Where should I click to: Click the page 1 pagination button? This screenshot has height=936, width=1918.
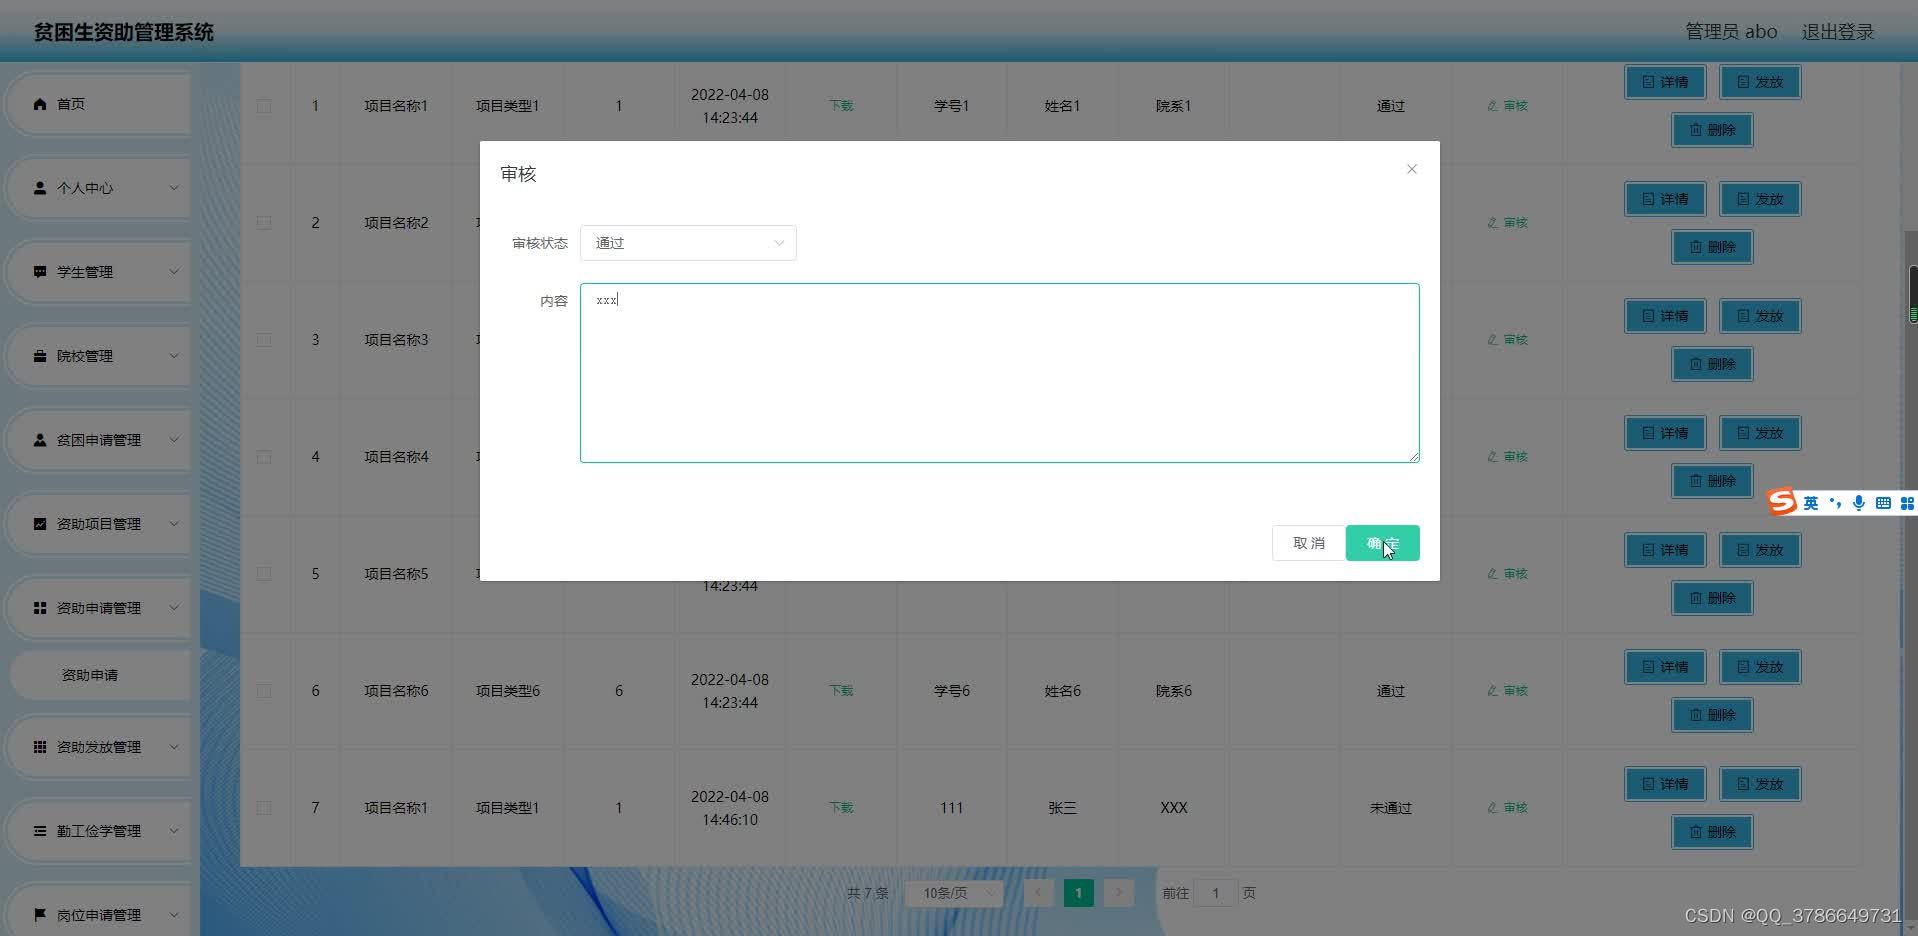1078,893
